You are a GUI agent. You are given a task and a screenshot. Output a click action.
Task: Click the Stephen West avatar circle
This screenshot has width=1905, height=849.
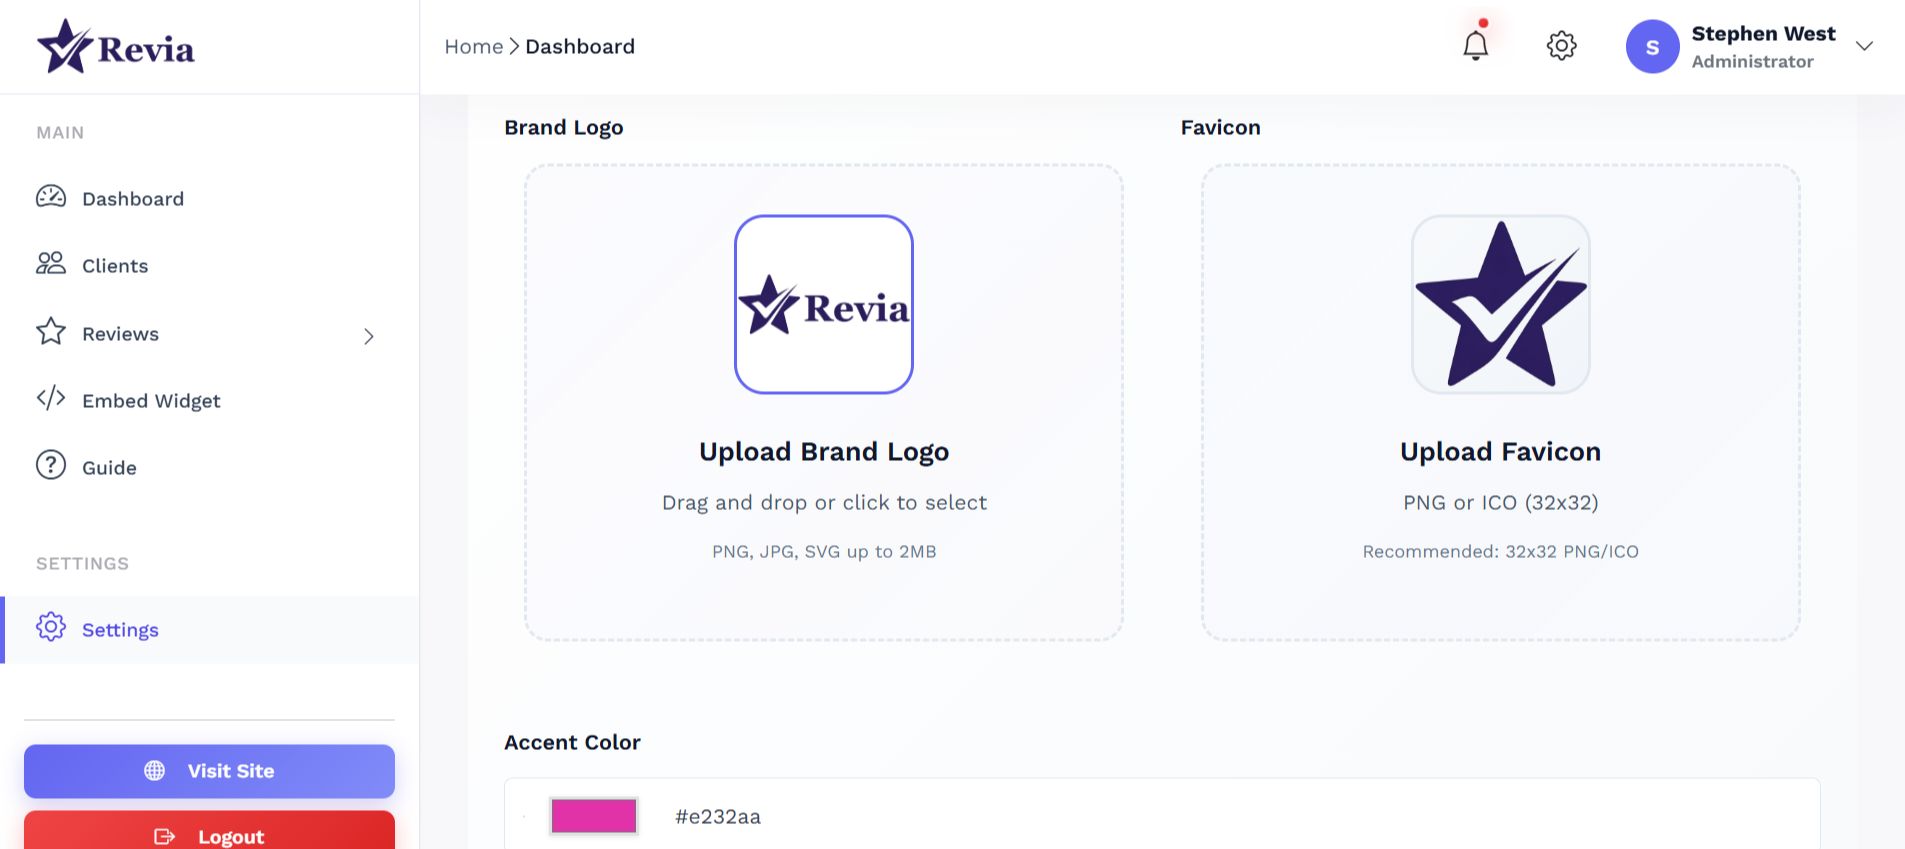[1652, 47]
